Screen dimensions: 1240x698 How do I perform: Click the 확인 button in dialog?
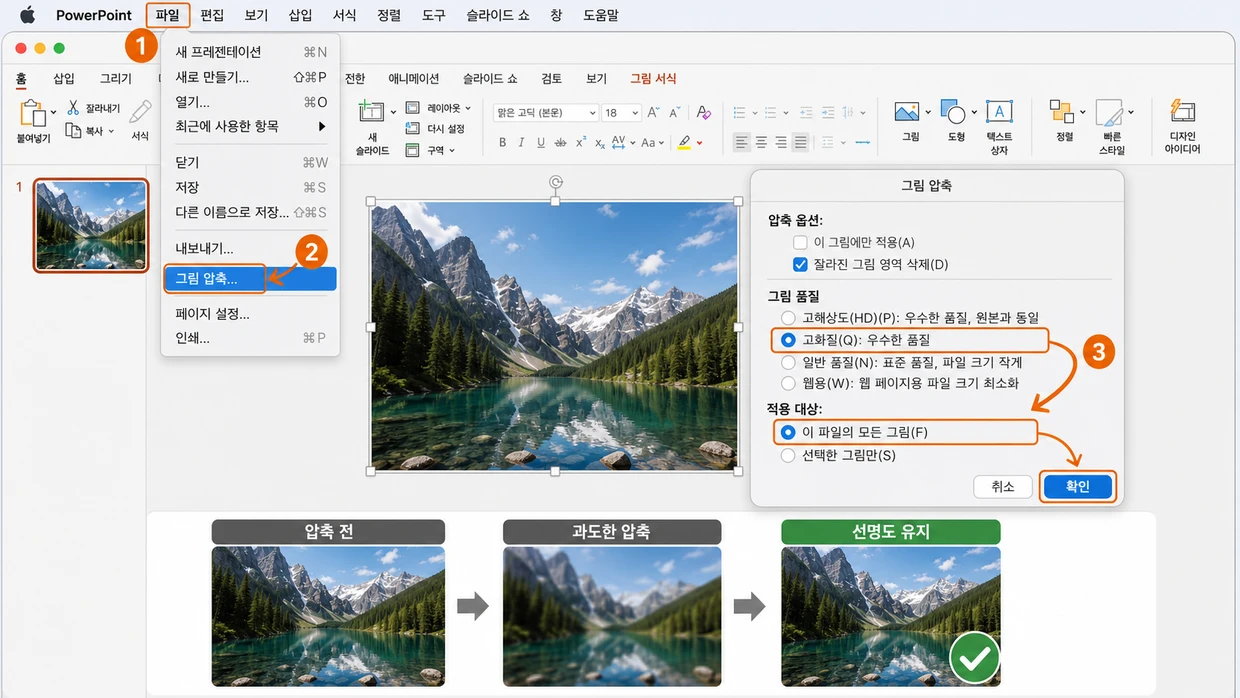[1077, 487]
